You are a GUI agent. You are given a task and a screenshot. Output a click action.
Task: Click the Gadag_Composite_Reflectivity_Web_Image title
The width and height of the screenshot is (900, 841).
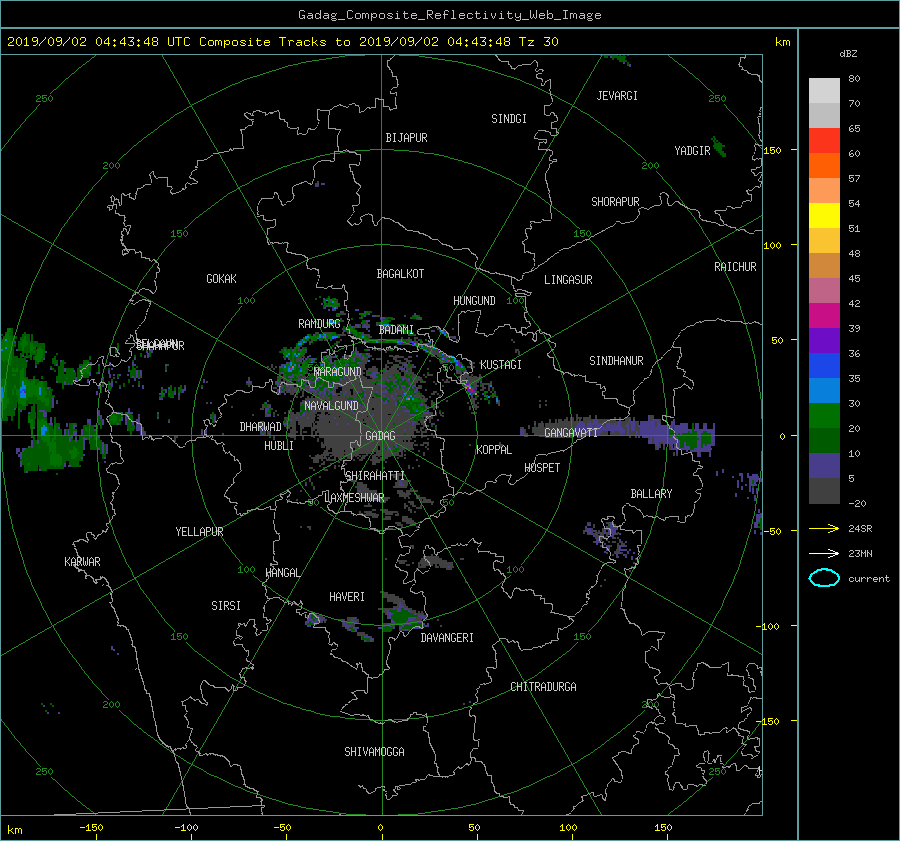449,15
